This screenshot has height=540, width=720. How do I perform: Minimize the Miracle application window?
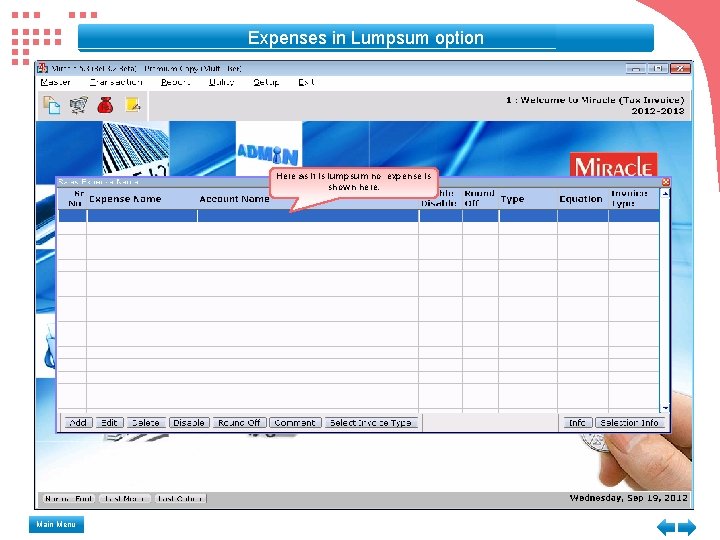(x=636, y=68)
